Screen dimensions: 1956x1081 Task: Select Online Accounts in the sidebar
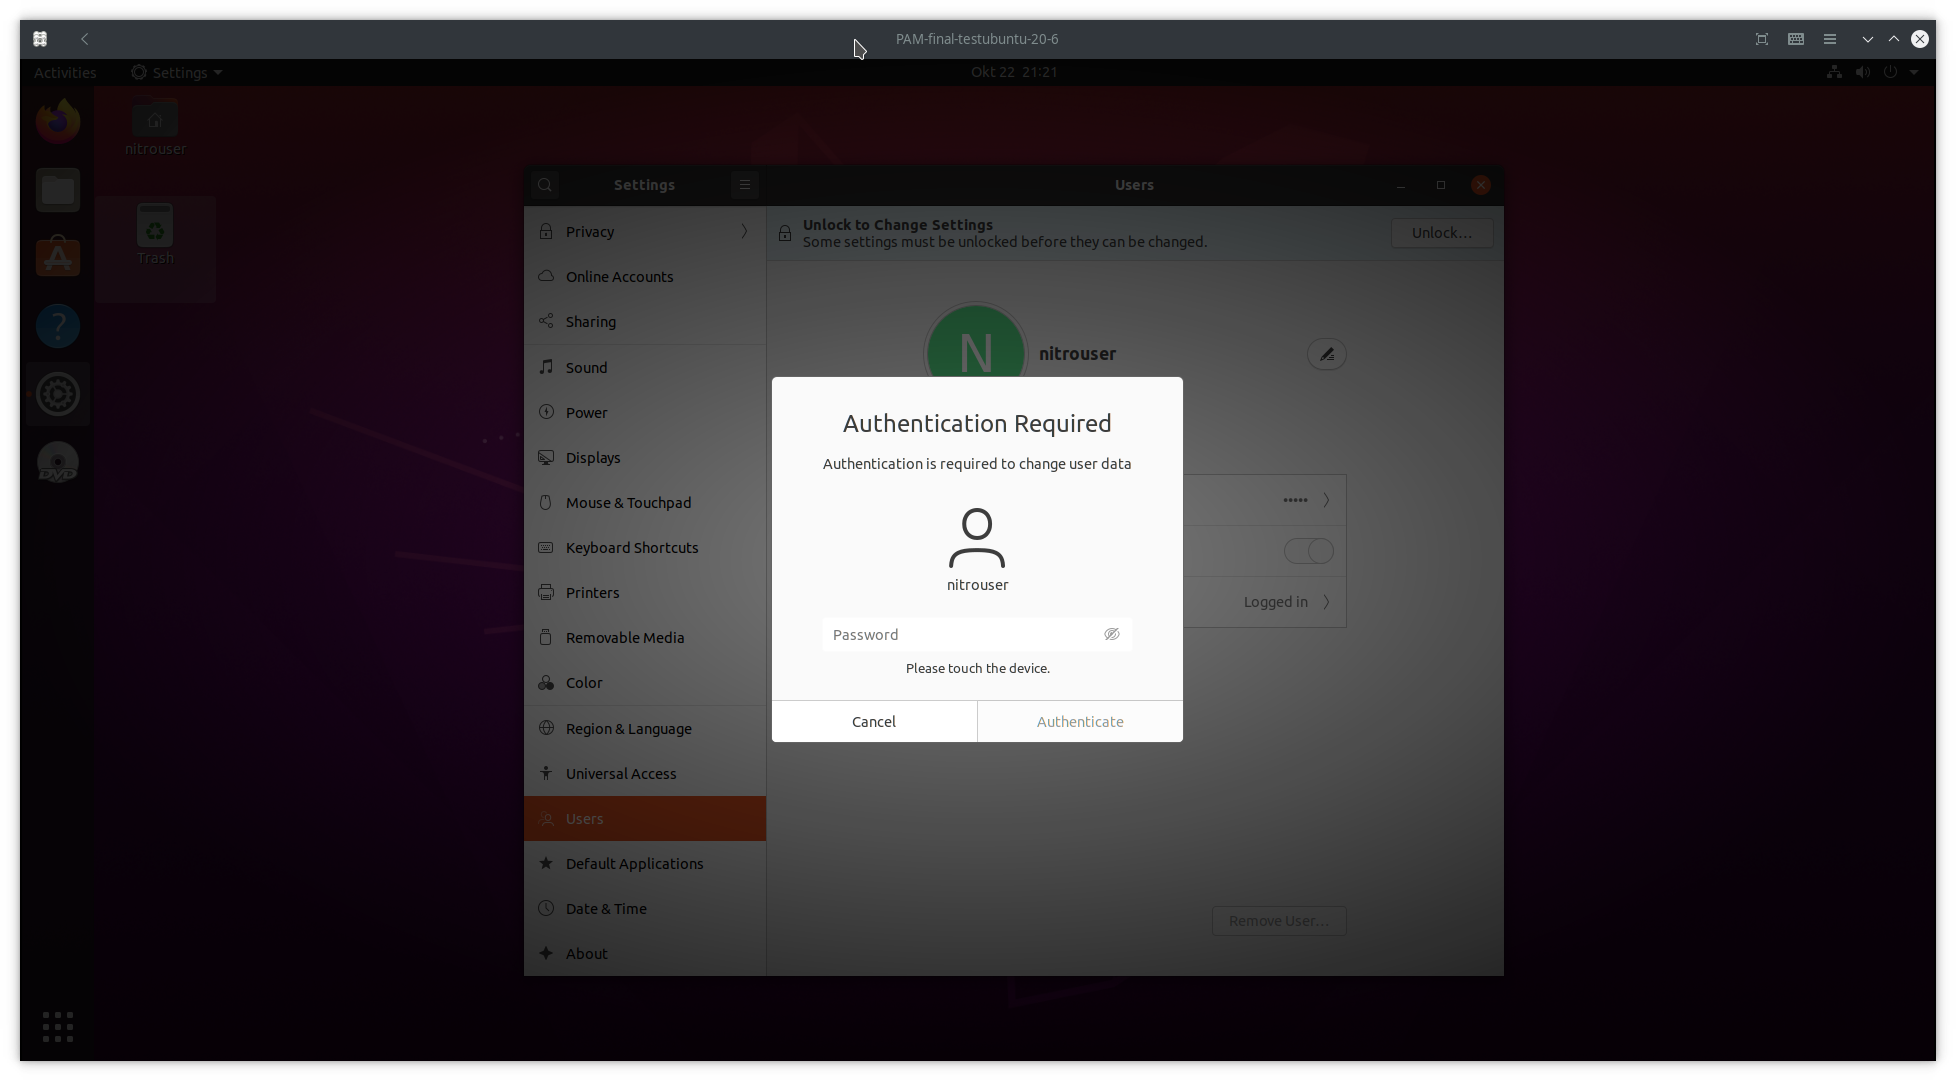[645, 277]
